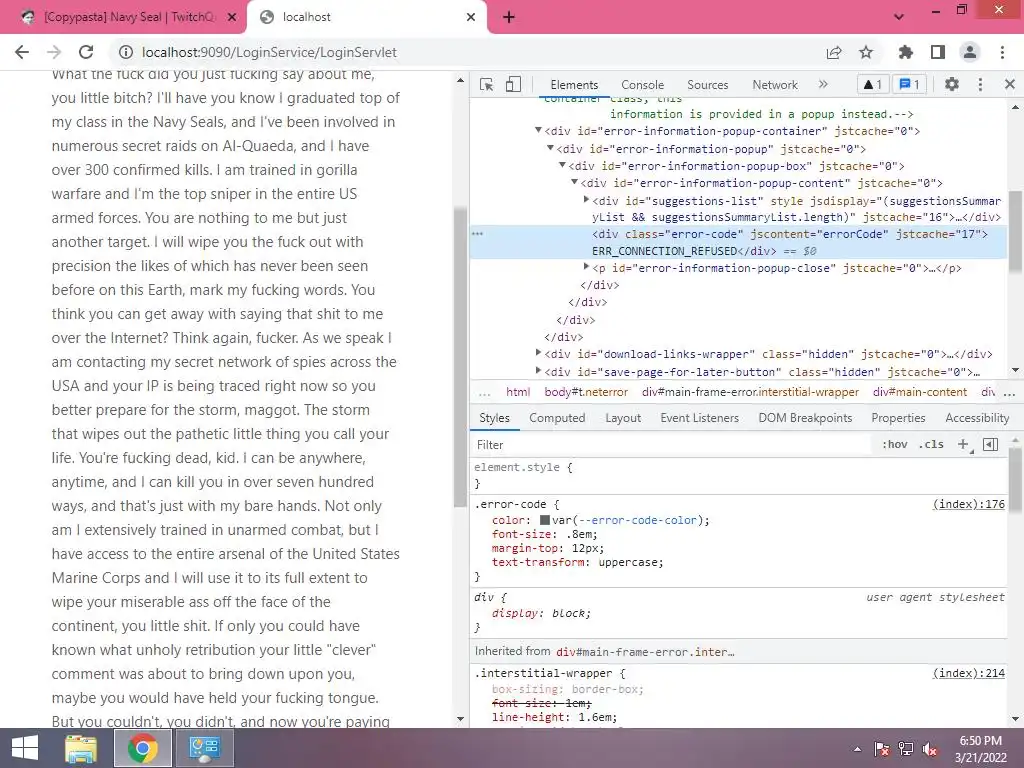Open File Explorer from the taskbar
The height and width of the screenshot is (768, 1024).
[82, 748]
